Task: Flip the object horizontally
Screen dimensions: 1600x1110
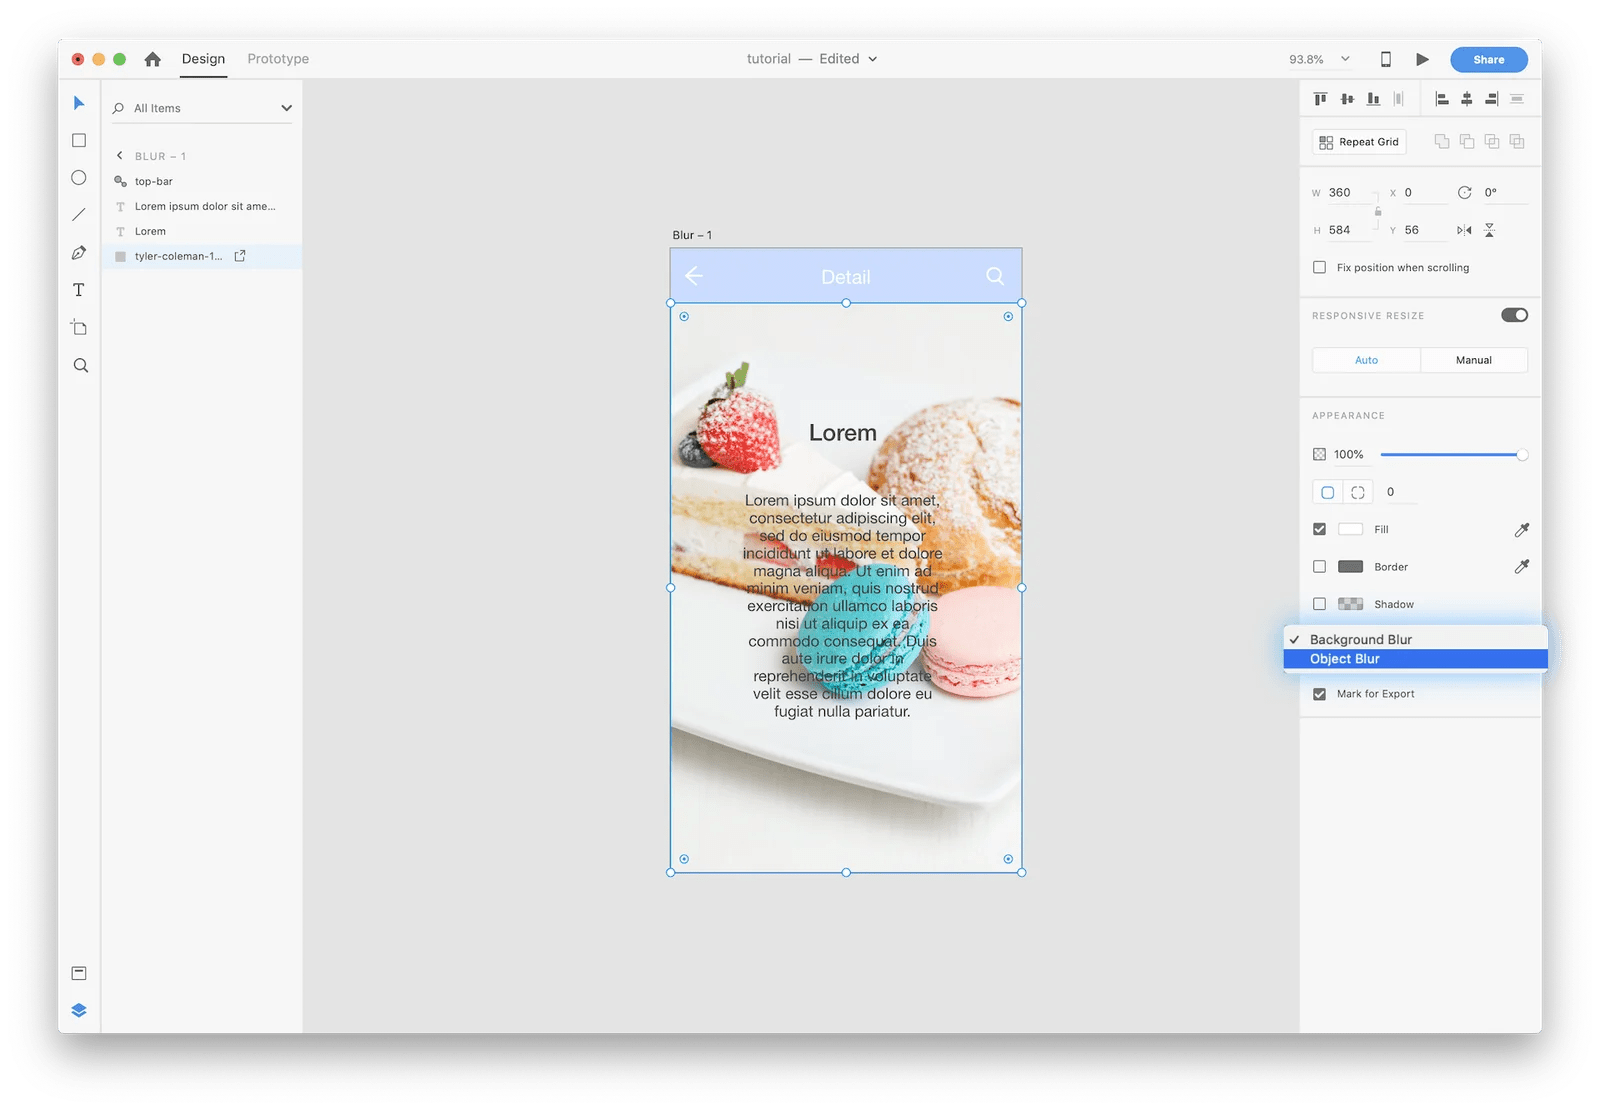Action: [x=1464, y=230]
